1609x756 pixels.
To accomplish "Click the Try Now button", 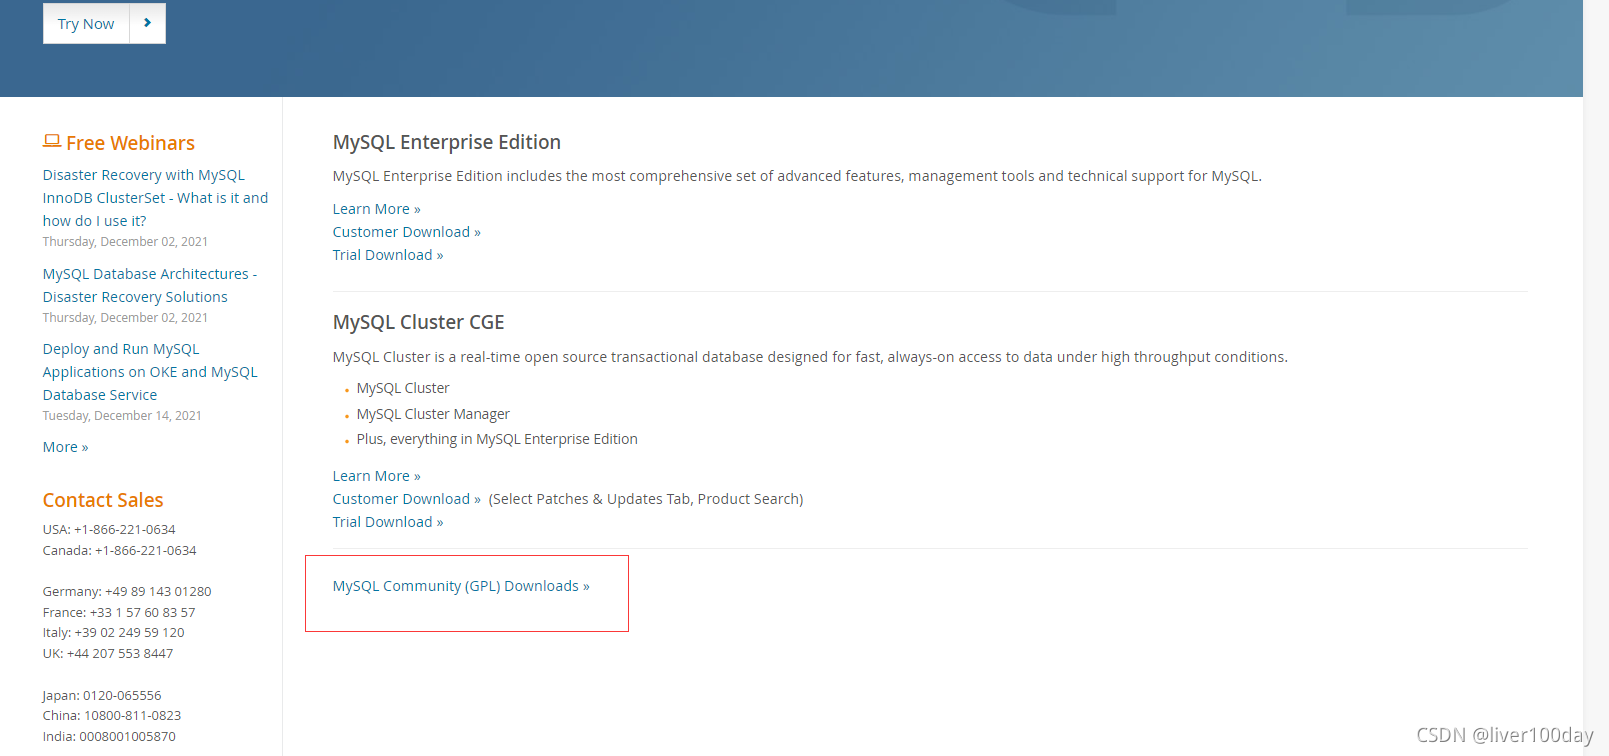I will [x=86, y=24].
